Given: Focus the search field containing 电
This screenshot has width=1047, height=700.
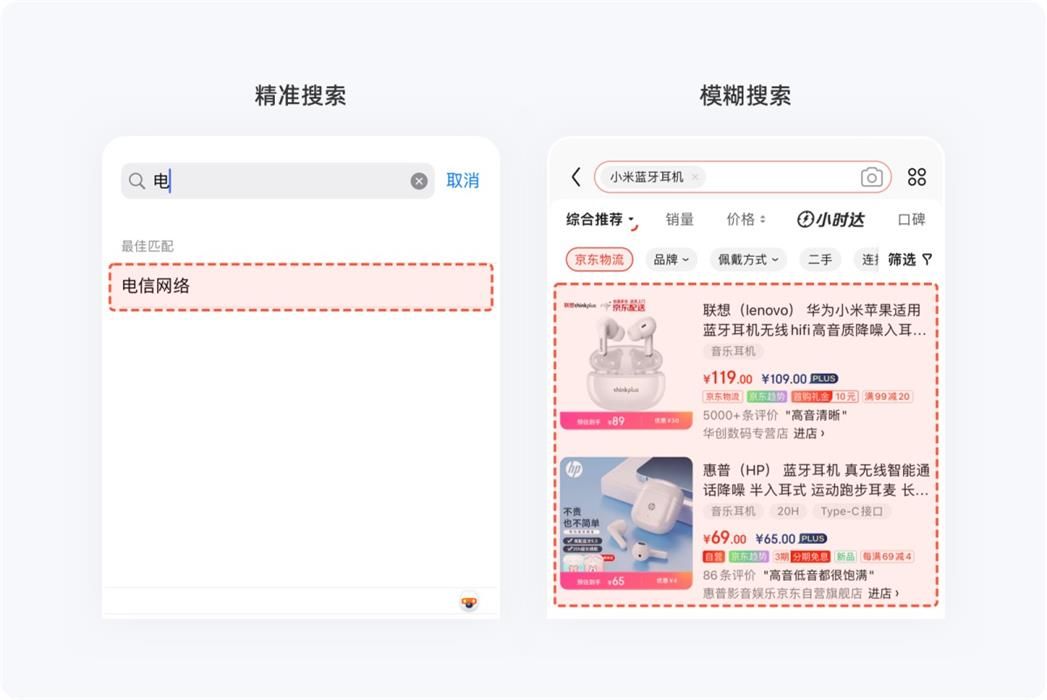Looking at the screenshot, I should pyautogui.click(x=278, y=181).
